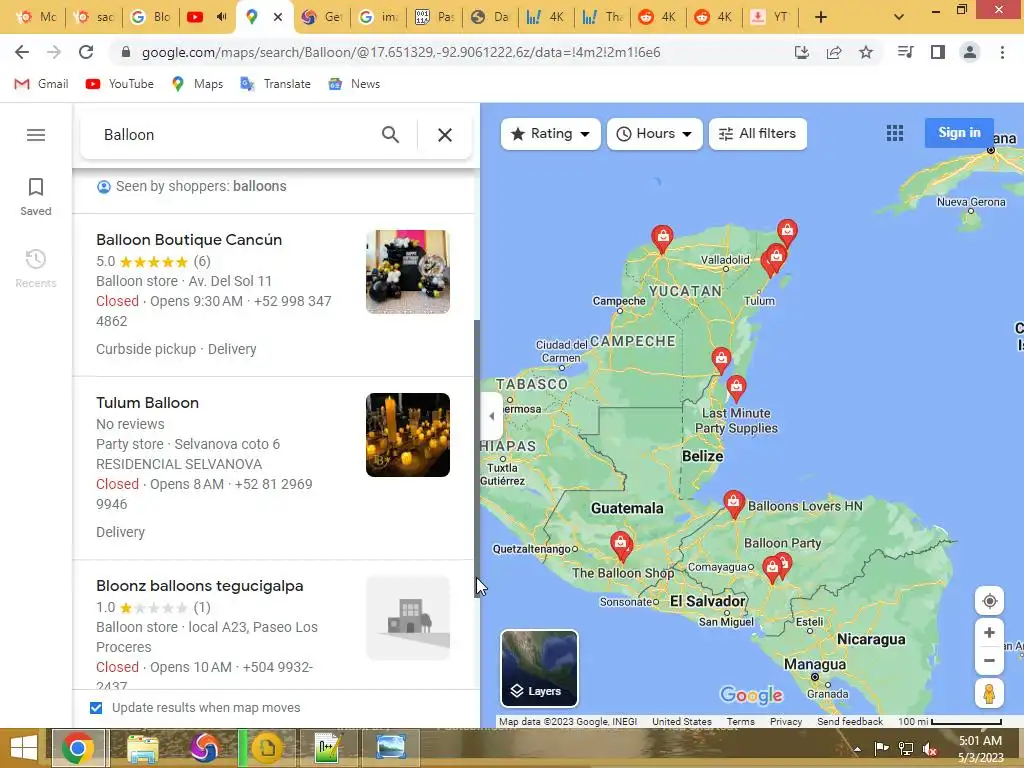The height and width of the screenshot is (768, 1024).
Task: Click the browser address bar URL
Action: [401, 52]
